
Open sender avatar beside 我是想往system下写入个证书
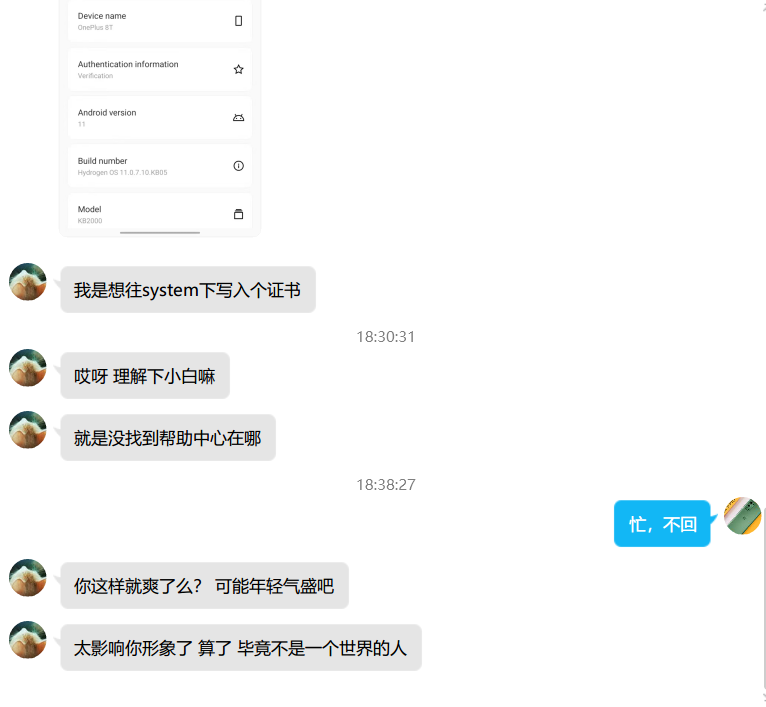pyautogui.click(x=28, y=282)
